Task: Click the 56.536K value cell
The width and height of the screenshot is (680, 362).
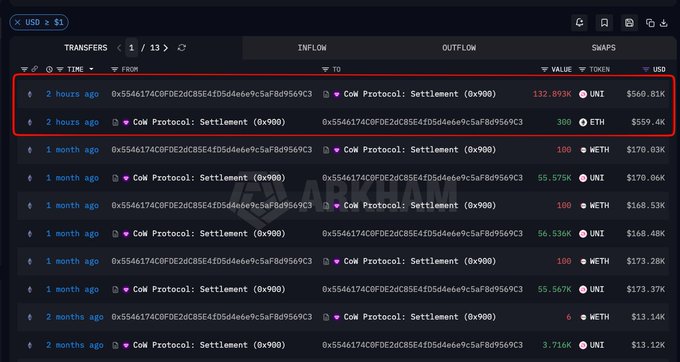Action: (555, 234)
